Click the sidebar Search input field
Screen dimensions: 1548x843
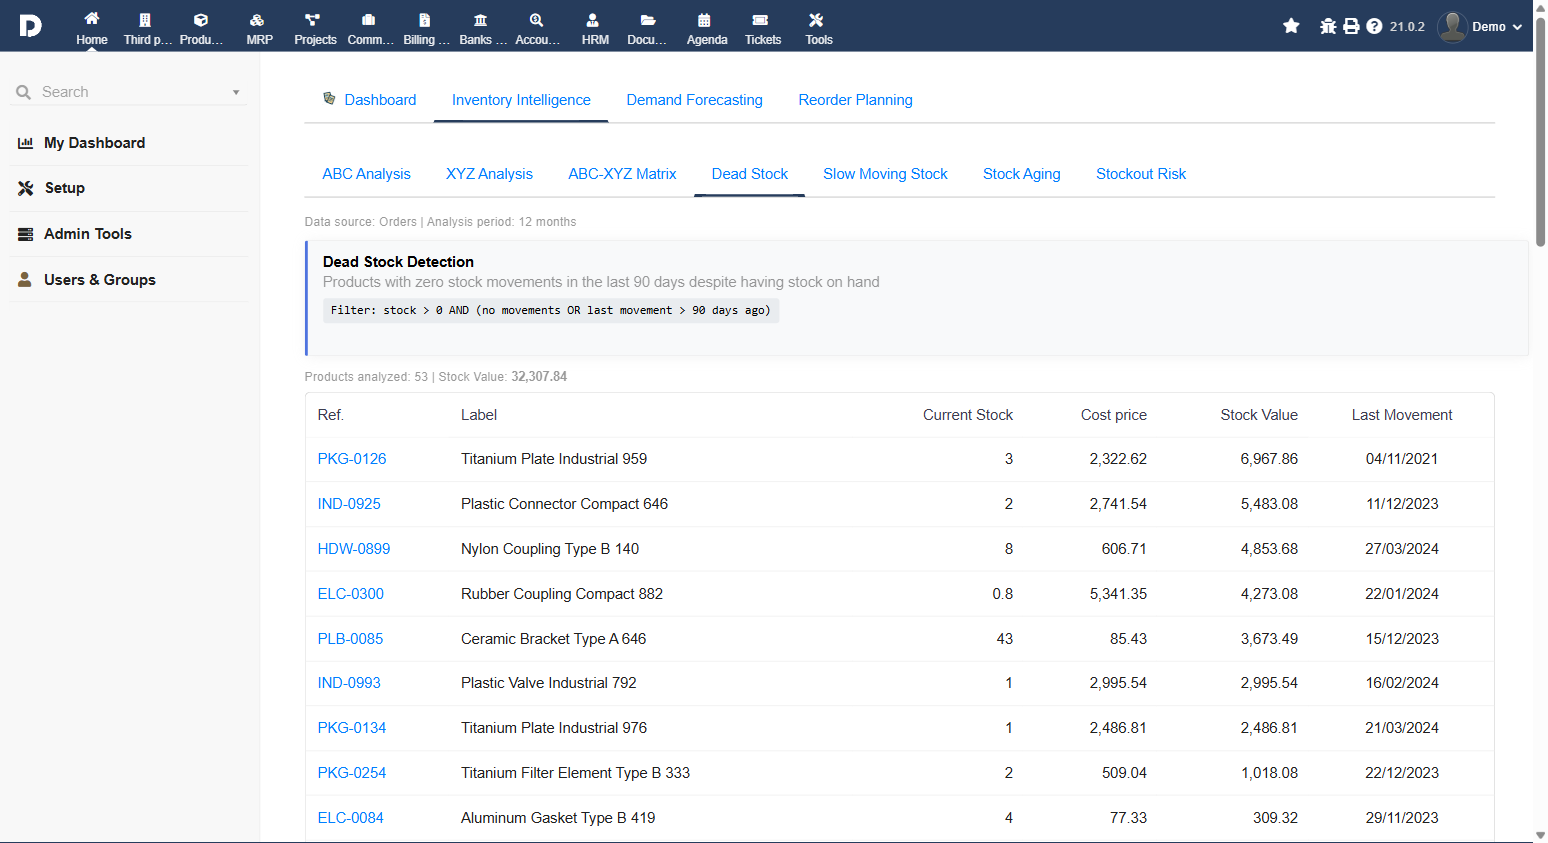[130, 92]
